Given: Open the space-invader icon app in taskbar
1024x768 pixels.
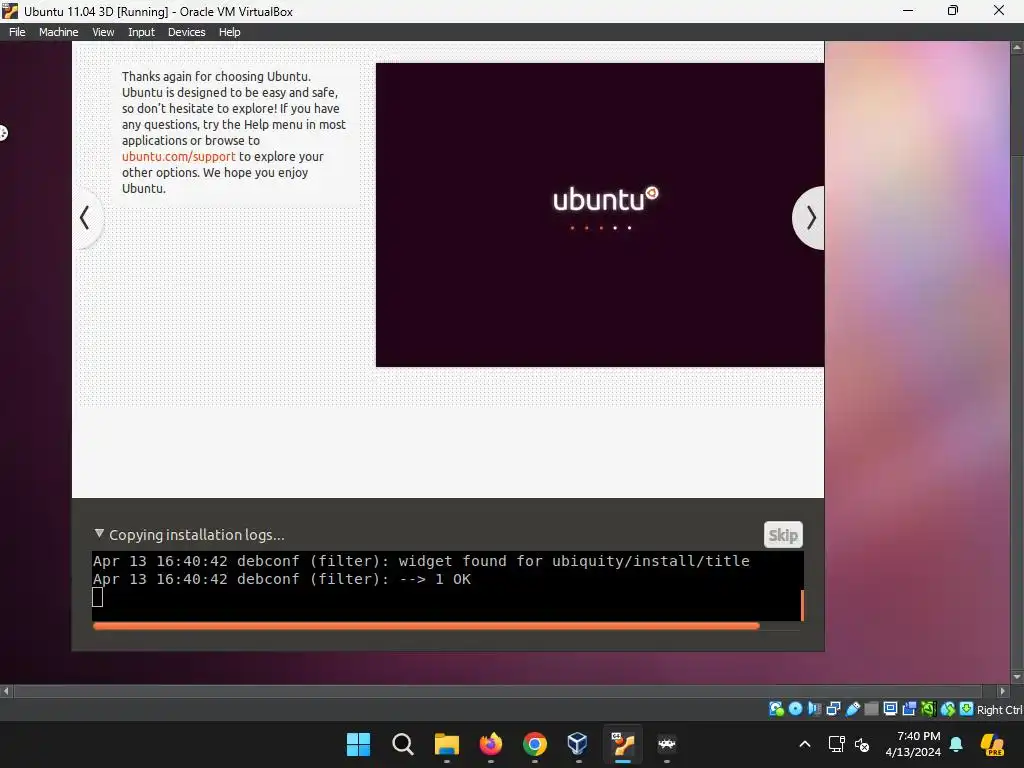Looking at the screenshot, I should click(667, 743).
